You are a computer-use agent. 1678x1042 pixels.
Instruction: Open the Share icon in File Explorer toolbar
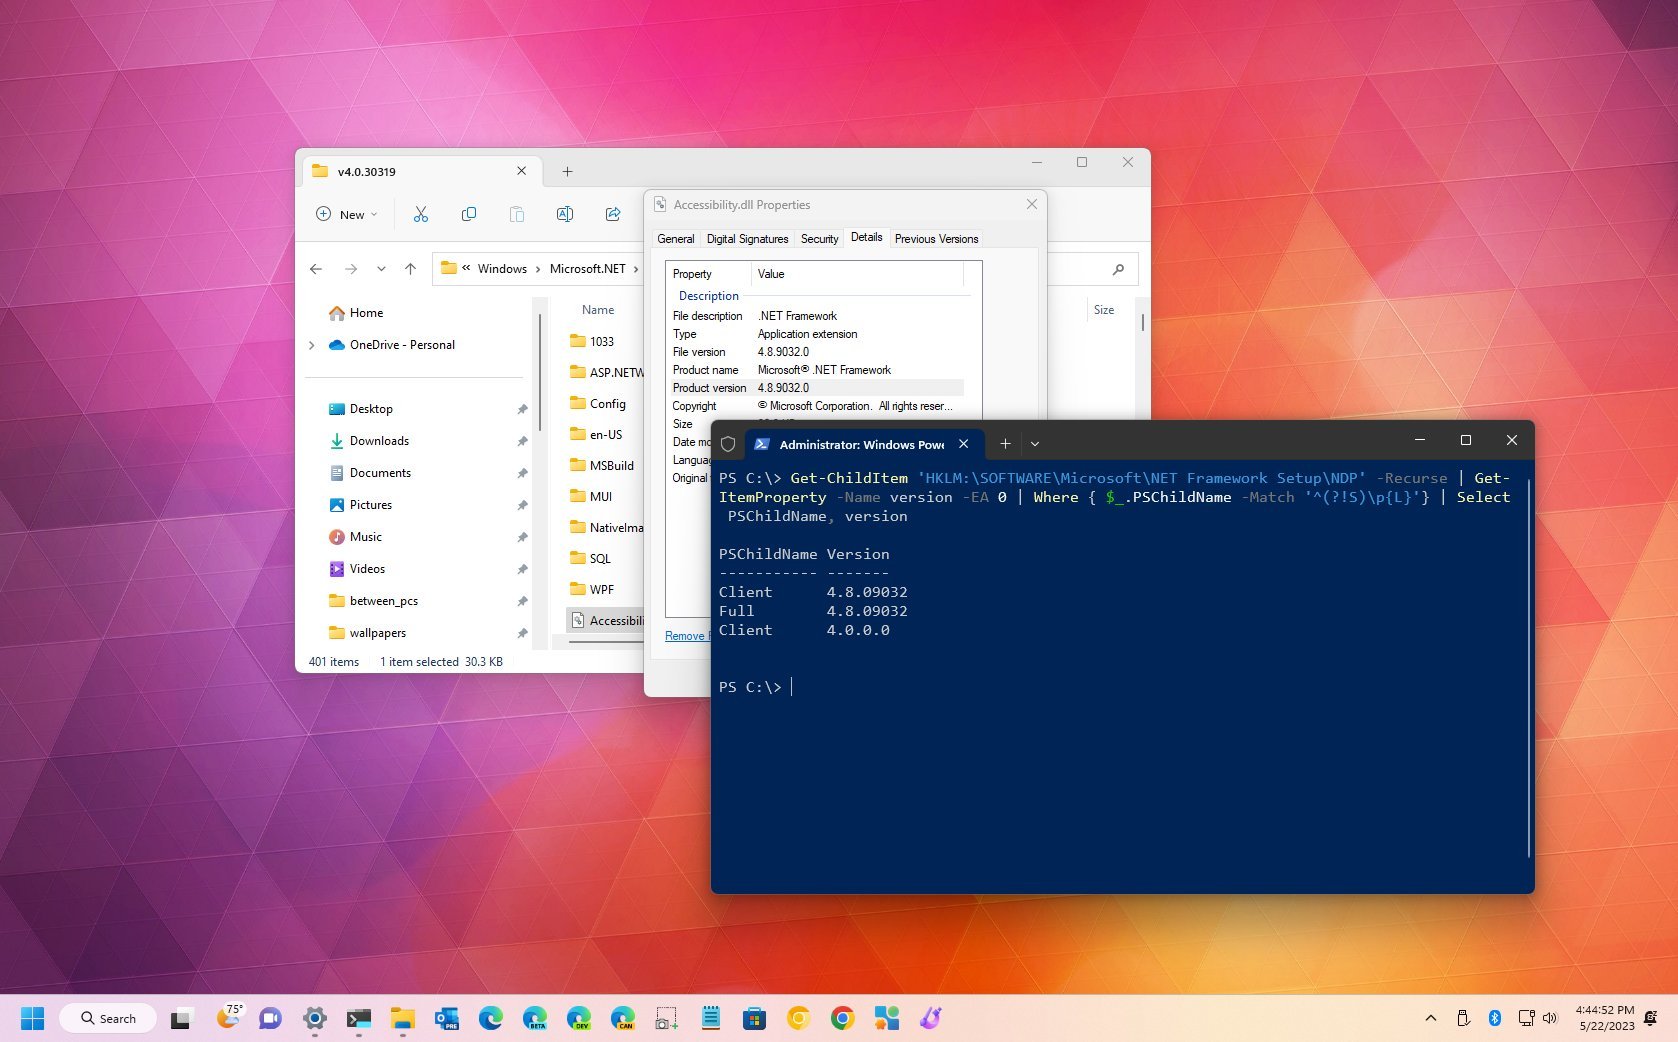click(x=613, y=214)
